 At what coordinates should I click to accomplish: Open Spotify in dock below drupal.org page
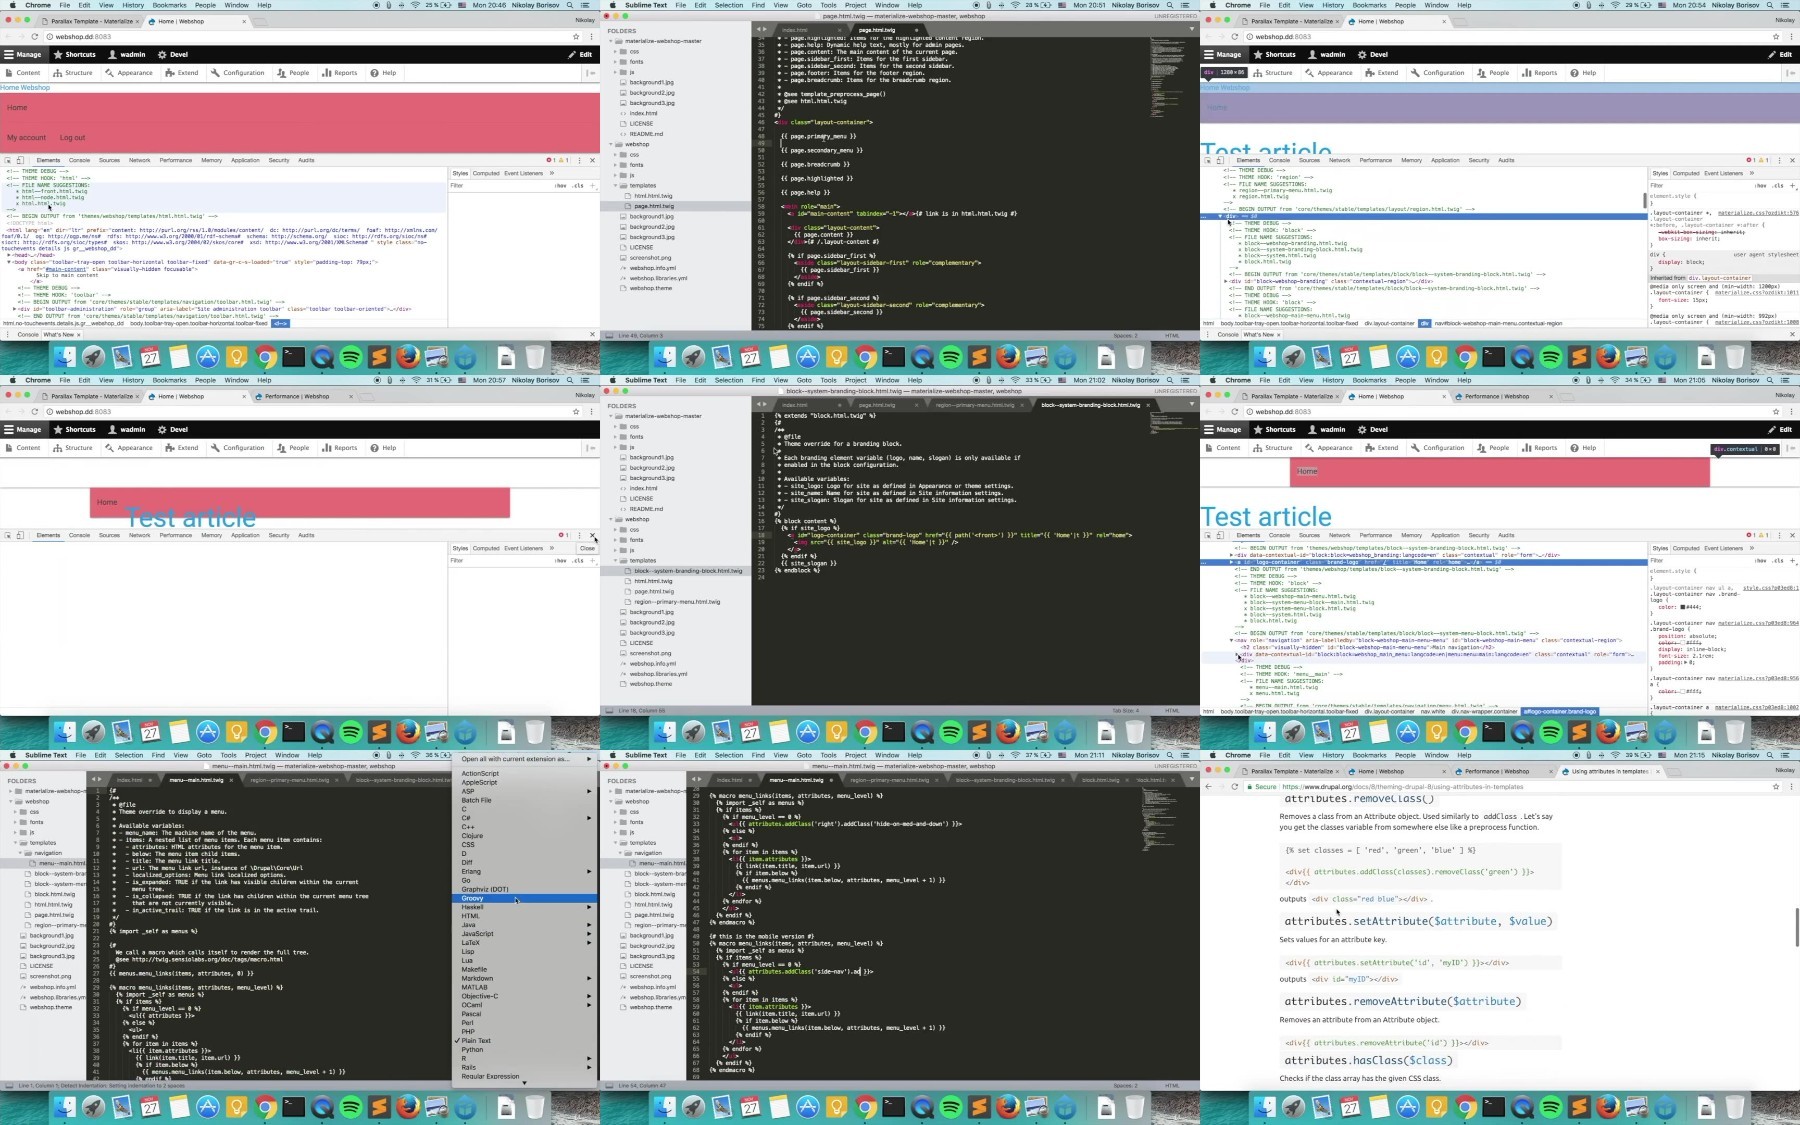(x=1551, y=1106)
